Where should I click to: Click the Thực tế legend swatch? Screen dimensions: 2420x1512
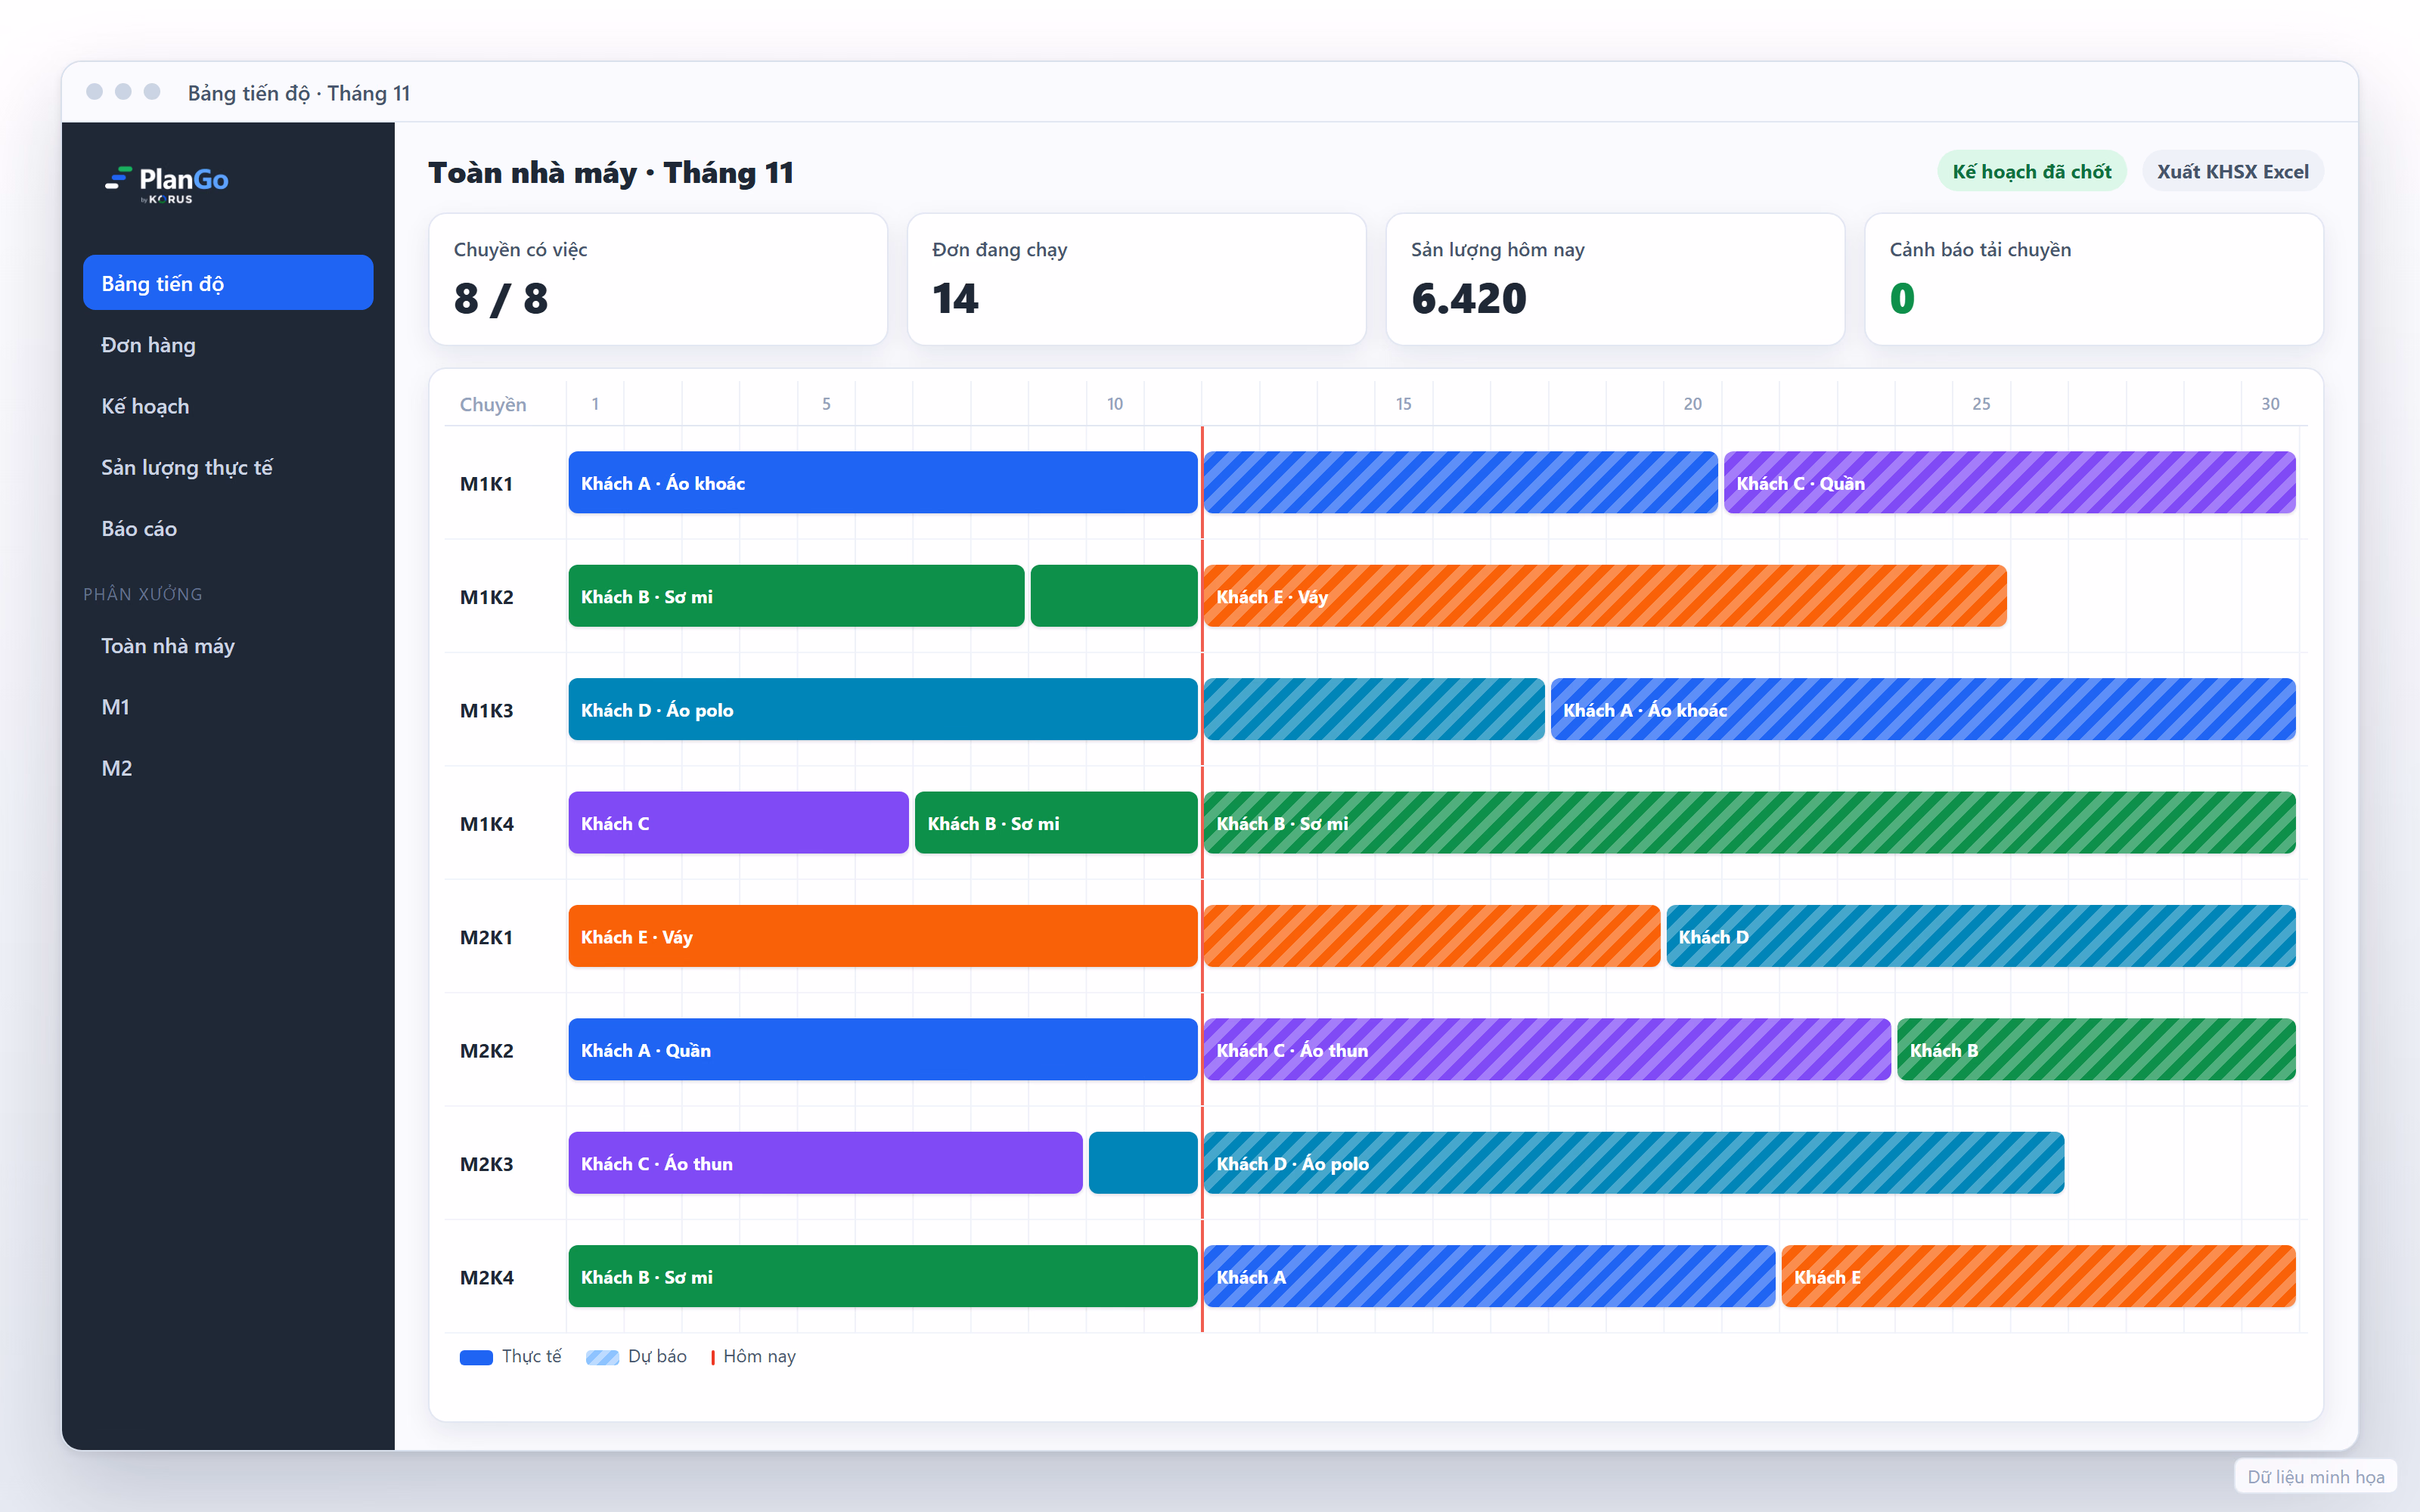coord(476,1357)
